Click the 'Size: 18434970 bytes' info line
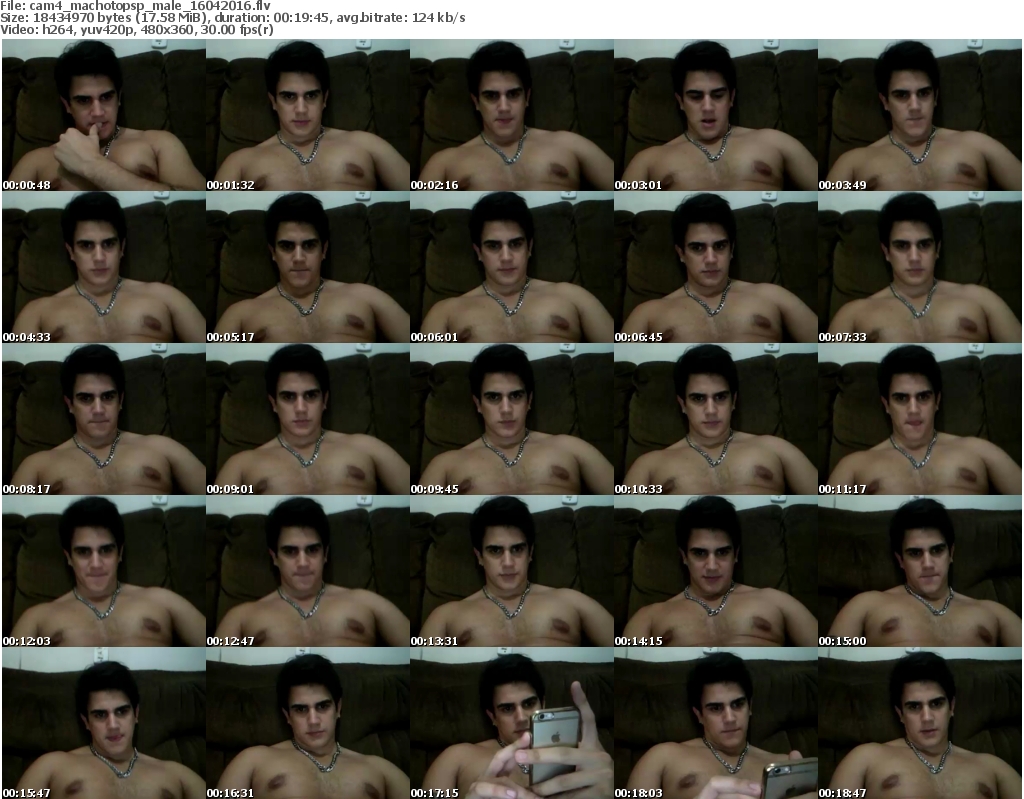Viewport: 1024px width, 799px height. pyautogui.click(x=232, y=18)
